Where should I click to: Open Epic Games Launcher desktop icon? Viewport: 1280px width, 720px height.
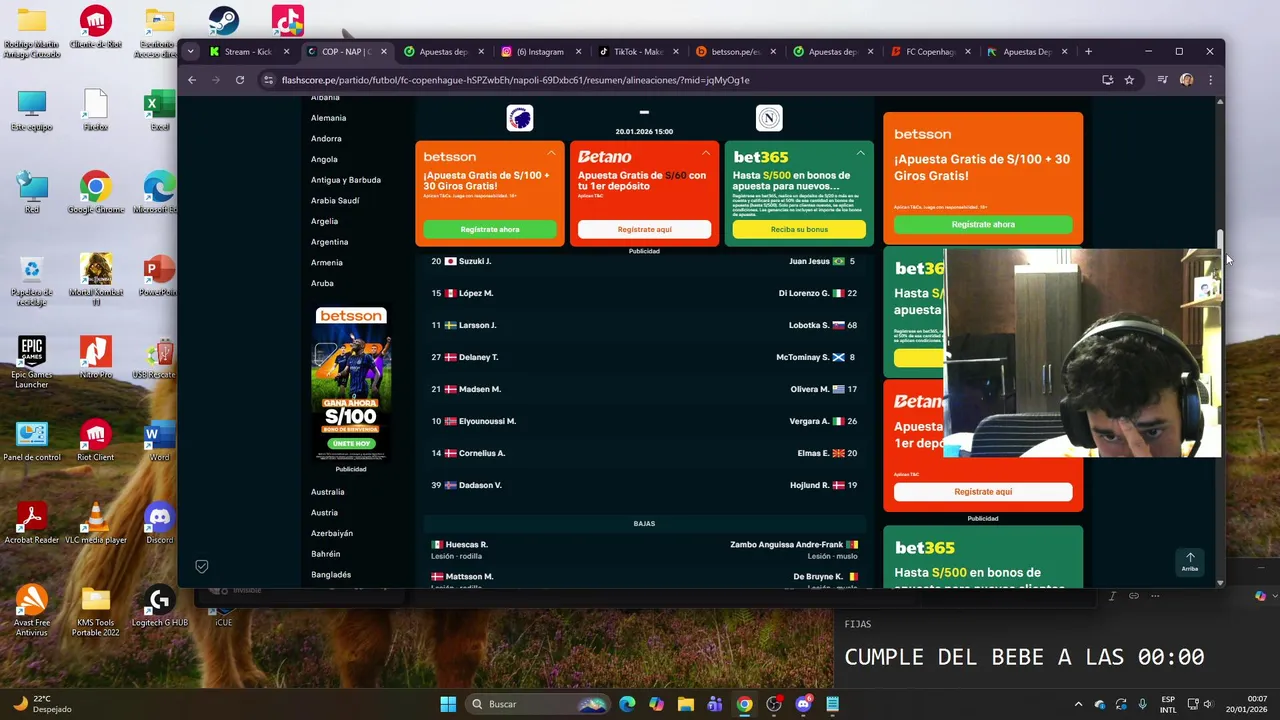(32, 363)
